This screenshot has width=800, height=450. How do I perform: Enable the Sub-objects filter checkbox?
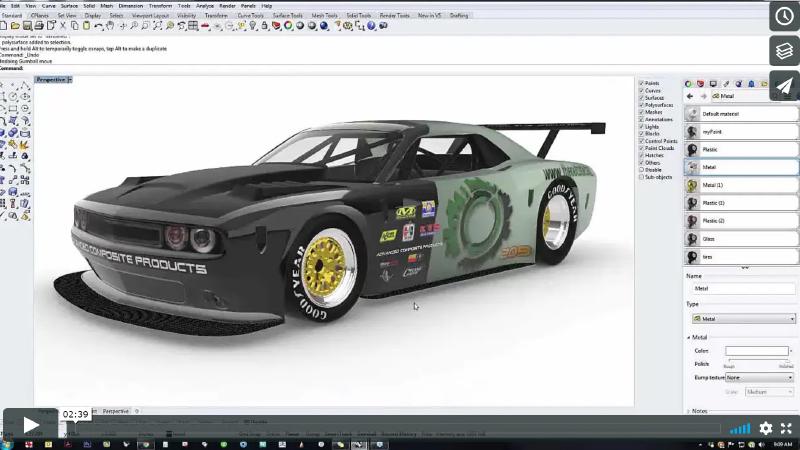pyautogui.click(x=641, y=177)
